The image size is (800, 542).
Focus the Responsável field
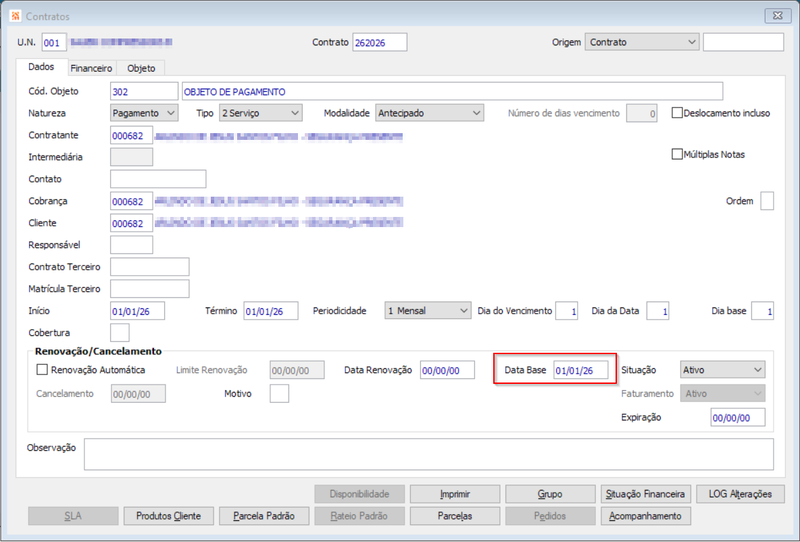[131, 245]
